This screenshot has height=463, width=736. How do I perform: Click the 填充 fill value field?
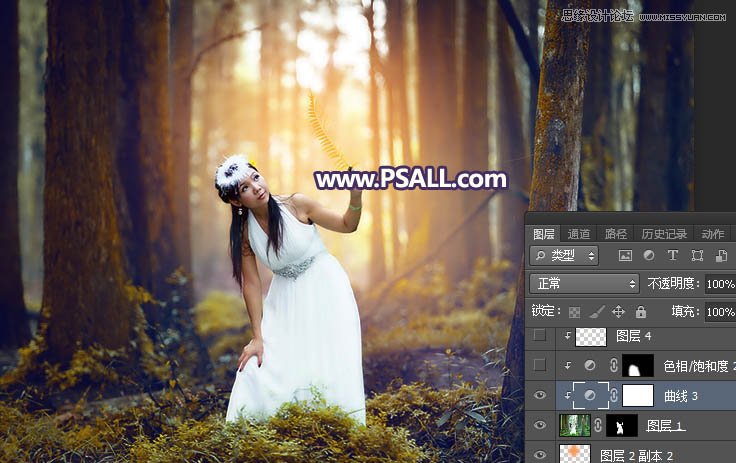721,312
